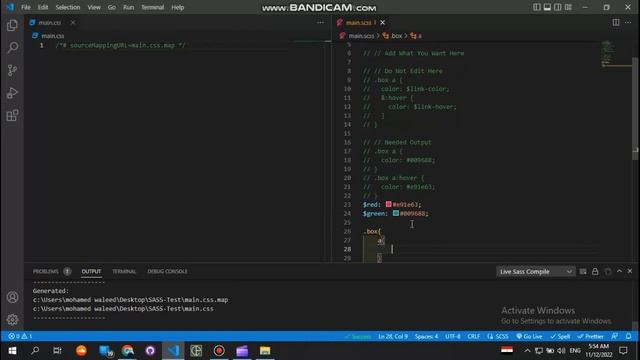Close the bottom panel

(630, 271)
